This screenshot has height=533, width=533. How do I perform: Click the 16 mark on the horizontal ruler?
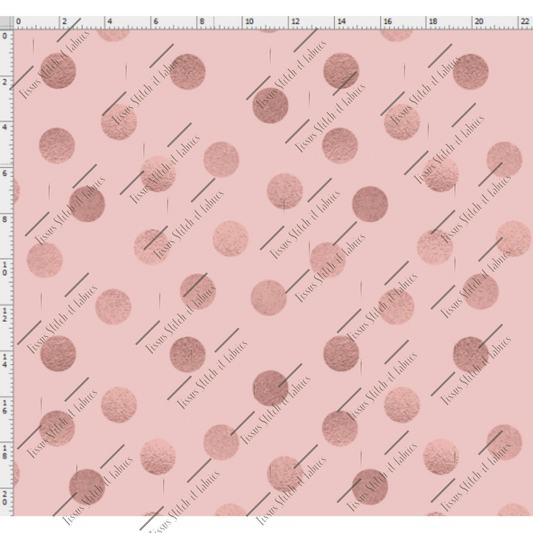click(388, 21)
